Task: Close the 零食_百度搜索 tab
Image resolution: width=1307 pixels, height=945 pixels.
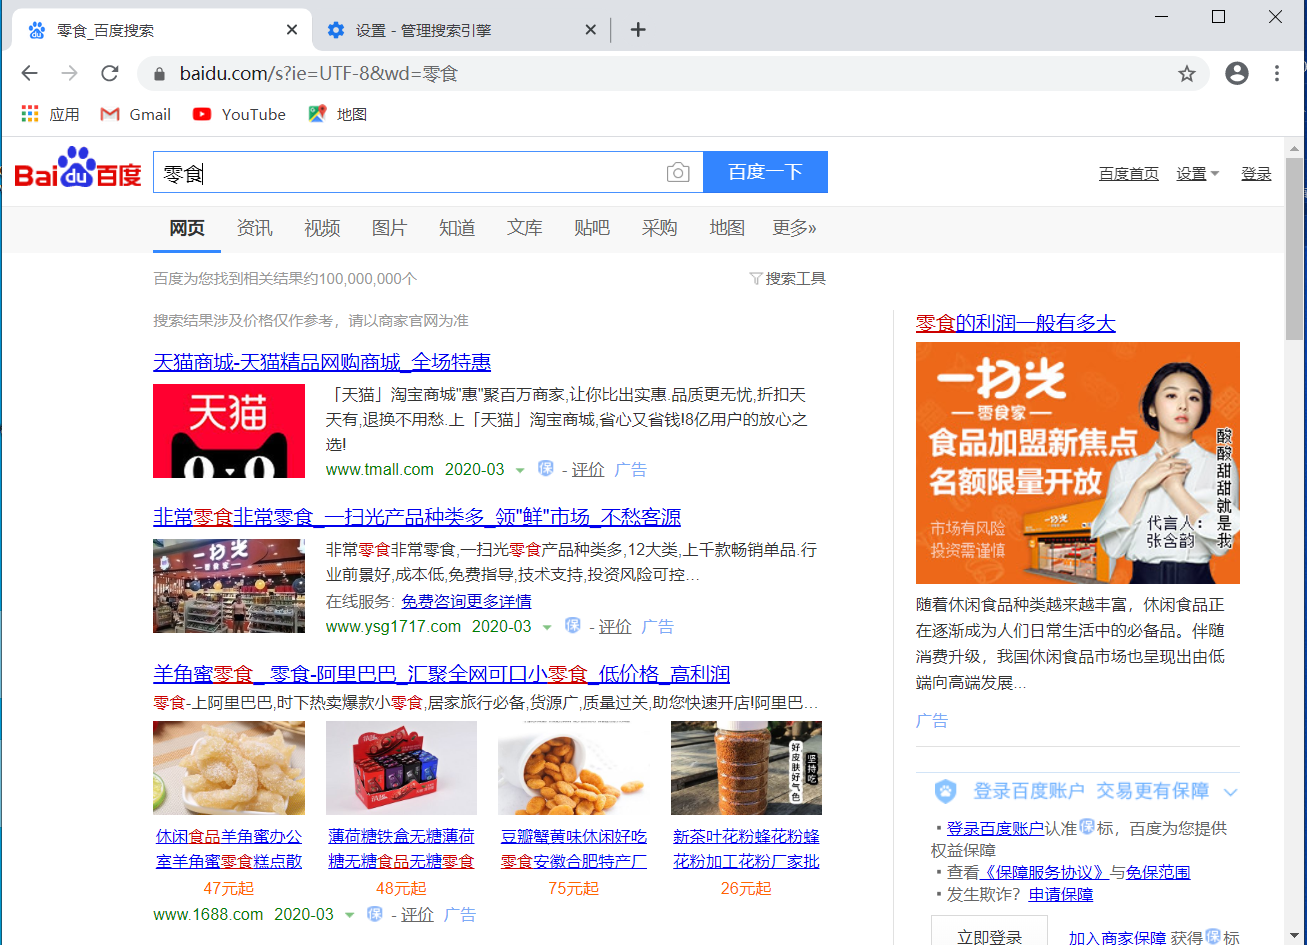Action: [x=292, y=30]
